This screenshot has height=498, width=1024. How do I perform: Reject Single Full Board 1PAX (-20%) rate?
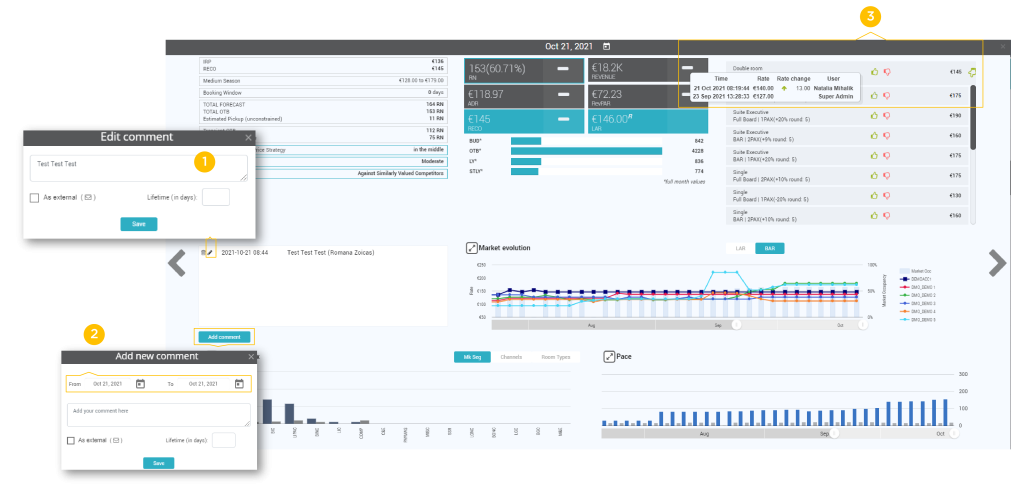pos(887,195)
